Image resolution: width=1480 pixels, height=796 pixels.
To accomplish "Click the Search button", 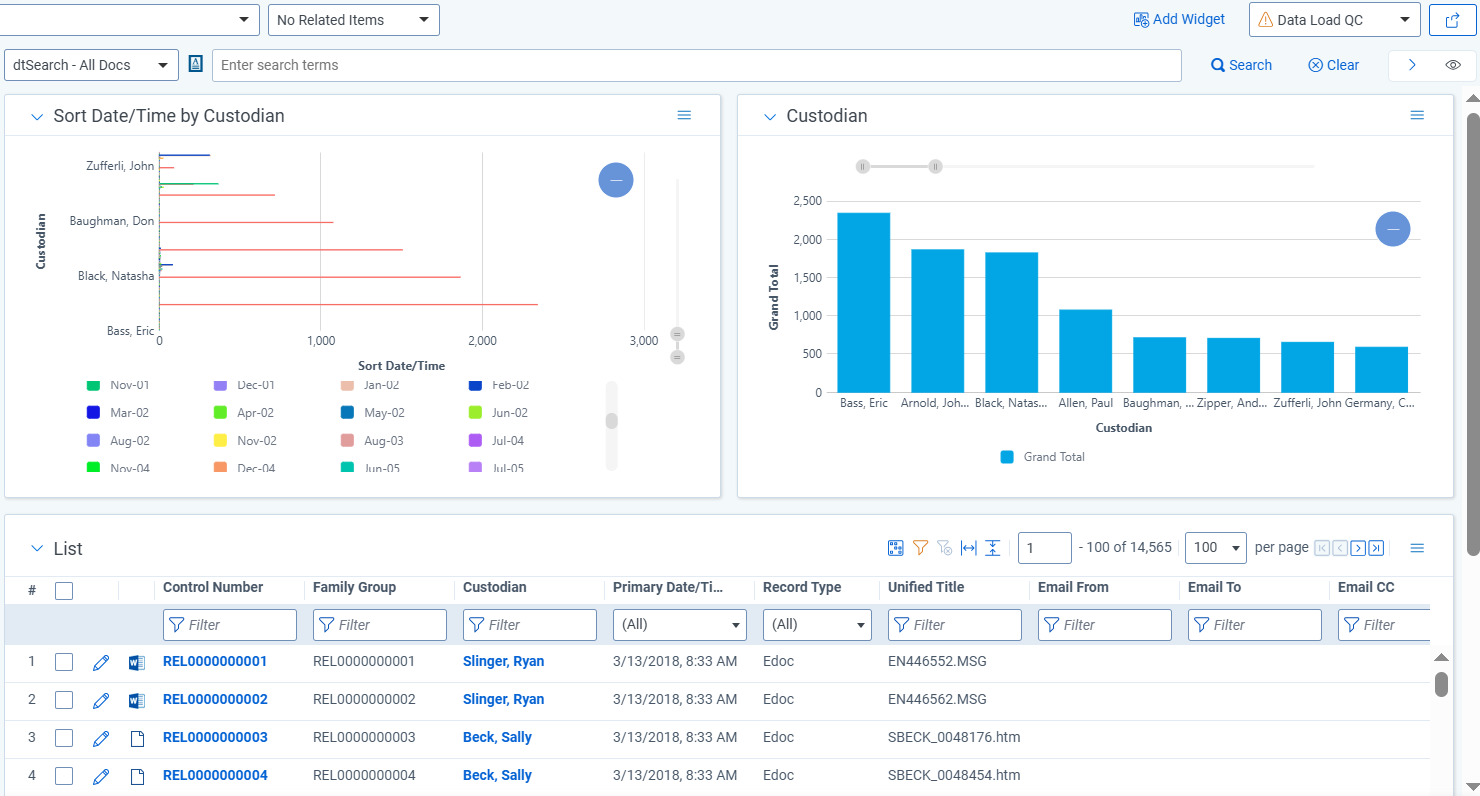I will click(1241, 65).
